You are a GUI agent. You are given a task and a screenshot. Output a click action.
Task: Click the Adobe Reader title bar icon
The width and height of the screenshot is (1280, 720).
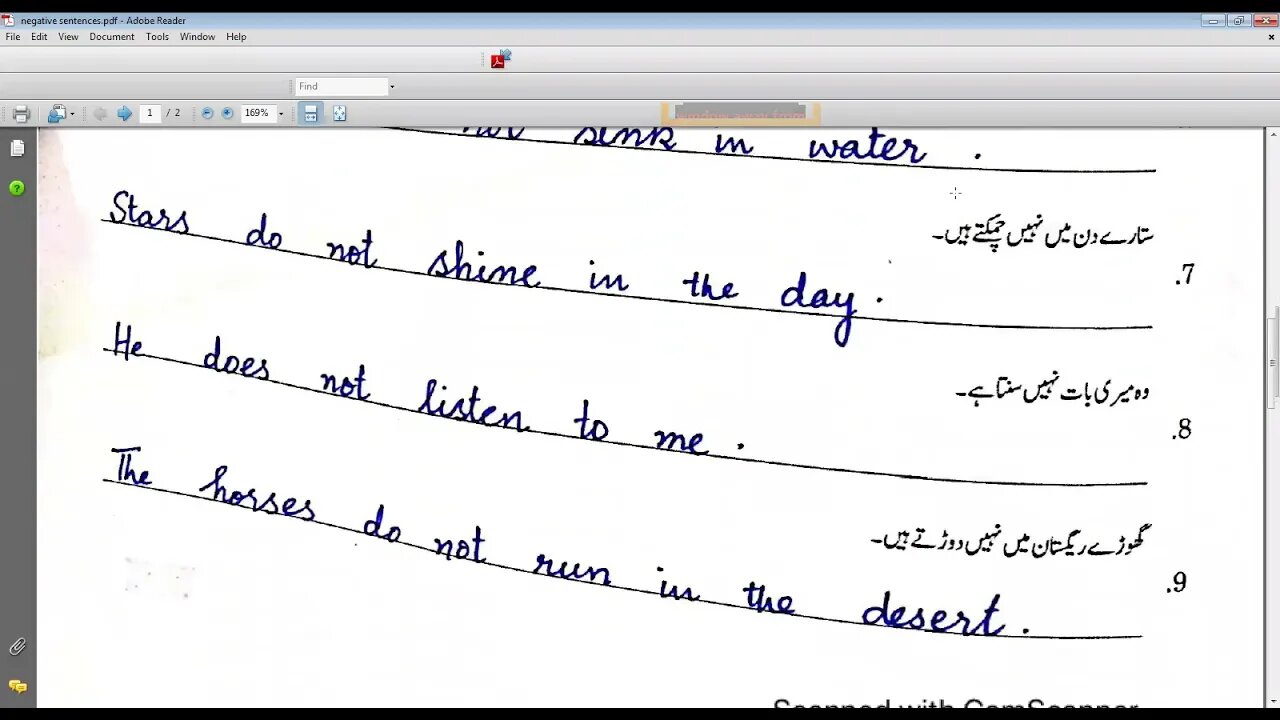click(8, 20)
